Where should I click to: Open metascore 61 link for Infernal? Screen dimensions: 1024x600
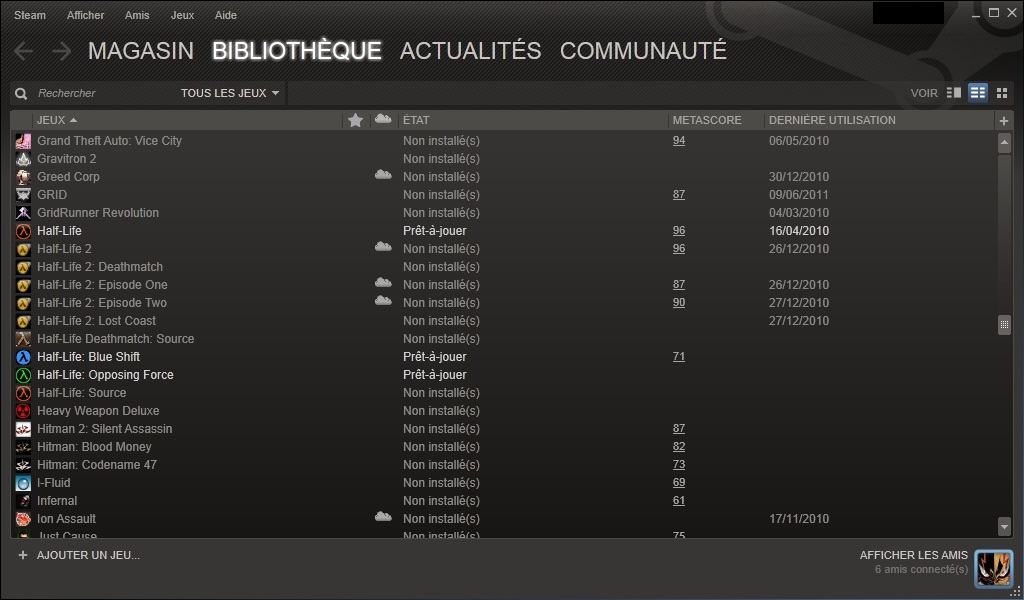pyautogui.click(x=679, y=501)
